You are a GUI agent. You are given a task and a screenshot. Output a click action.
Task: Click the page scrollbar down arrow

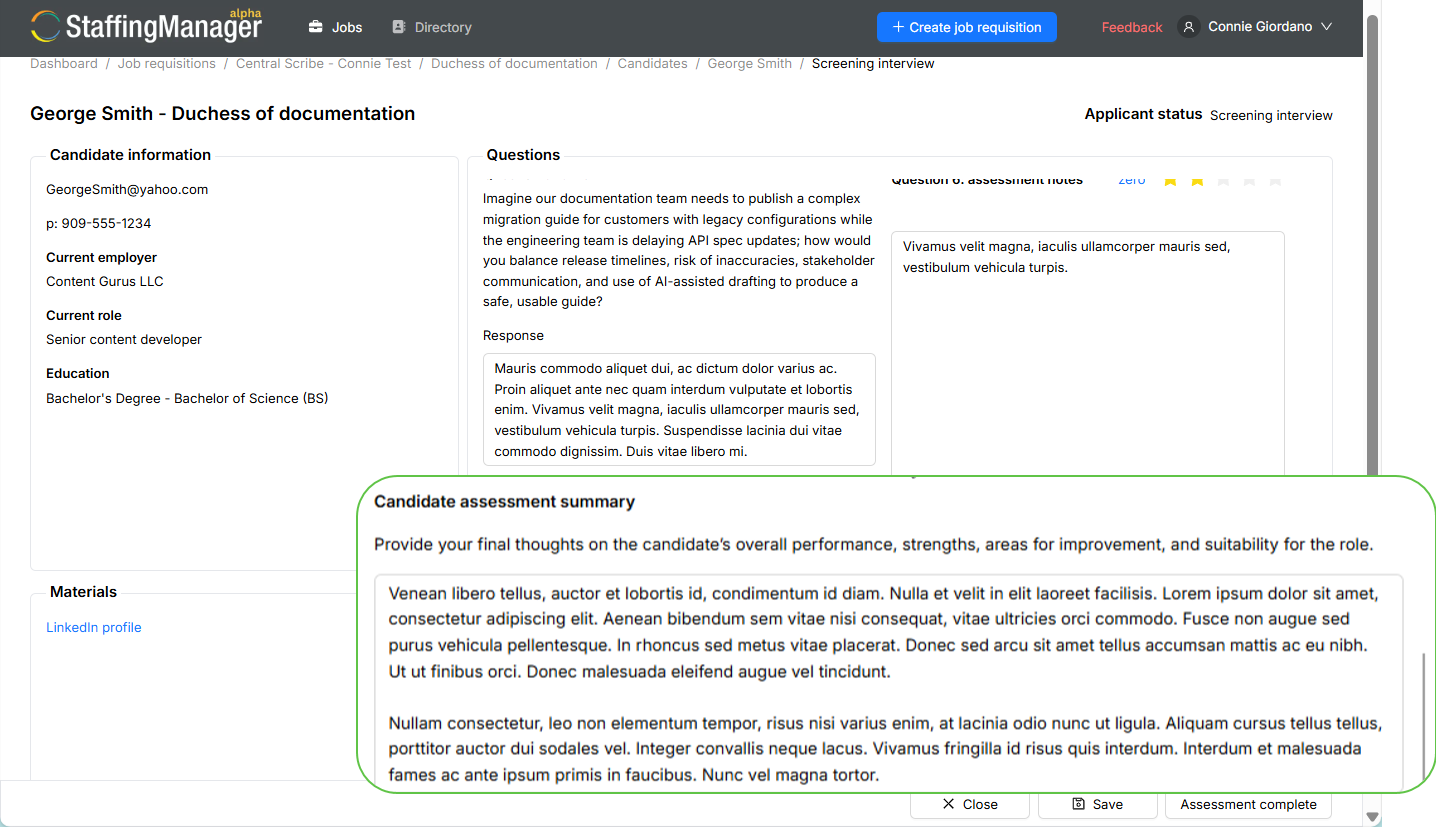pyautogui.click(x=1373, y=817)
